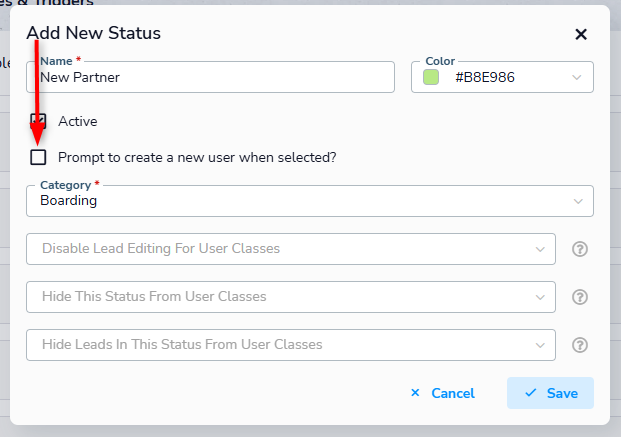Toggle the Active checkbox

38,121
